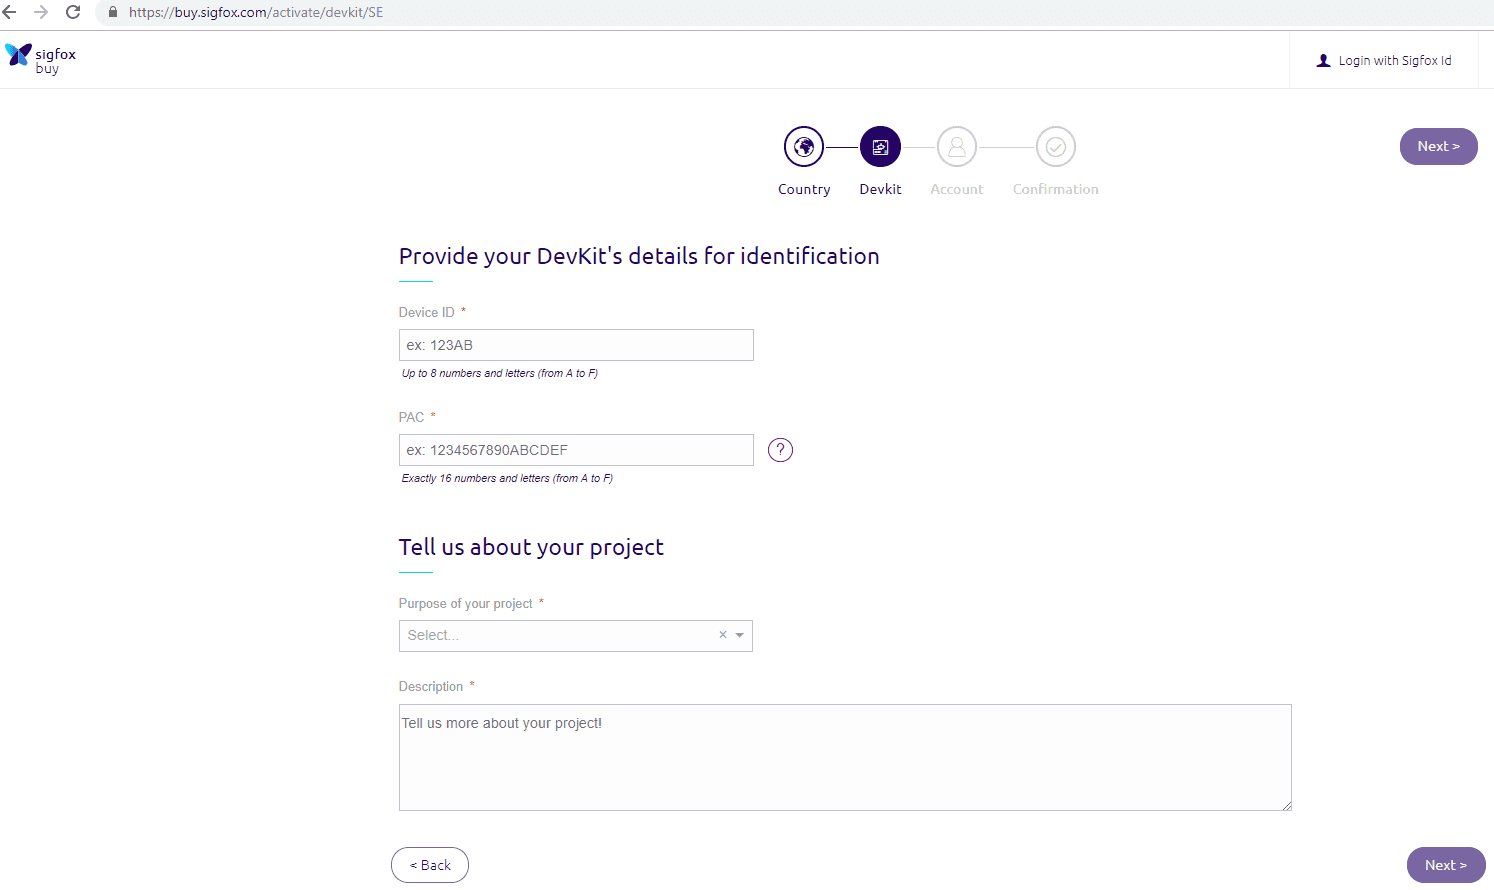This screenshot has height=890, width=1494.
Task: Click the Sigfox buy butterfly logo
Action: click(19, 55)
